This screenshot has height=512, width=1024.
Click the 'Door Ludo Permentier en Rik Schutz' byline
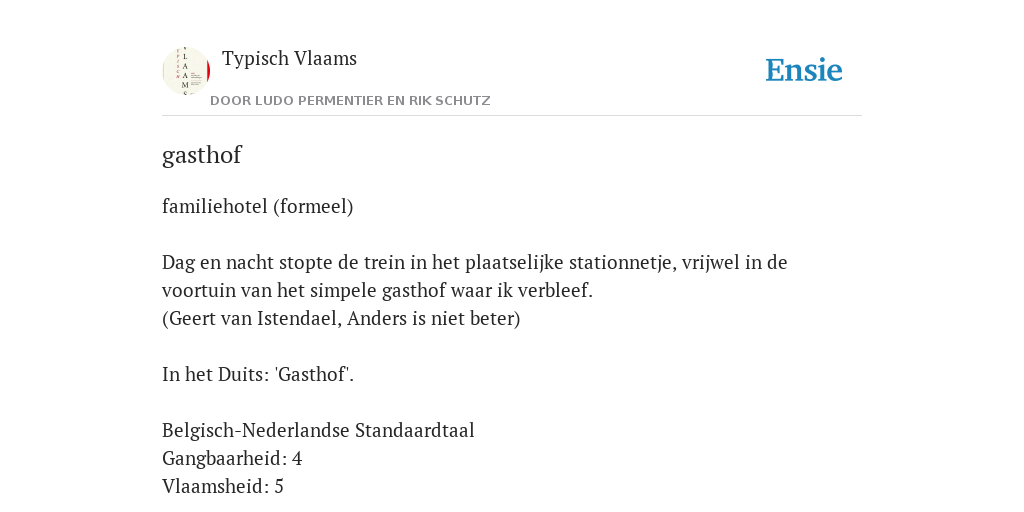pos(350,101)
